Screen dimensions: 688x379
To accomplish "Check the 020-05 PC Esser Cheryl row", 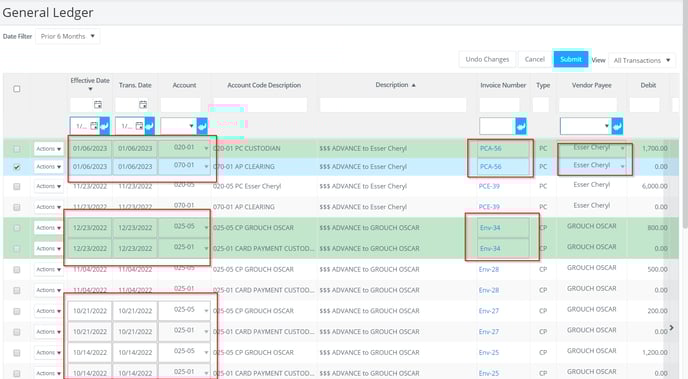I will [x=17, y=186].
